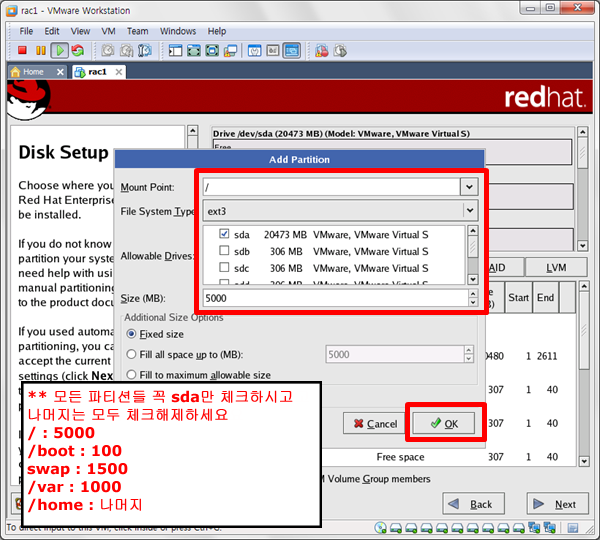Click the help pane scroll-up arrow

(x=192, y=131)
